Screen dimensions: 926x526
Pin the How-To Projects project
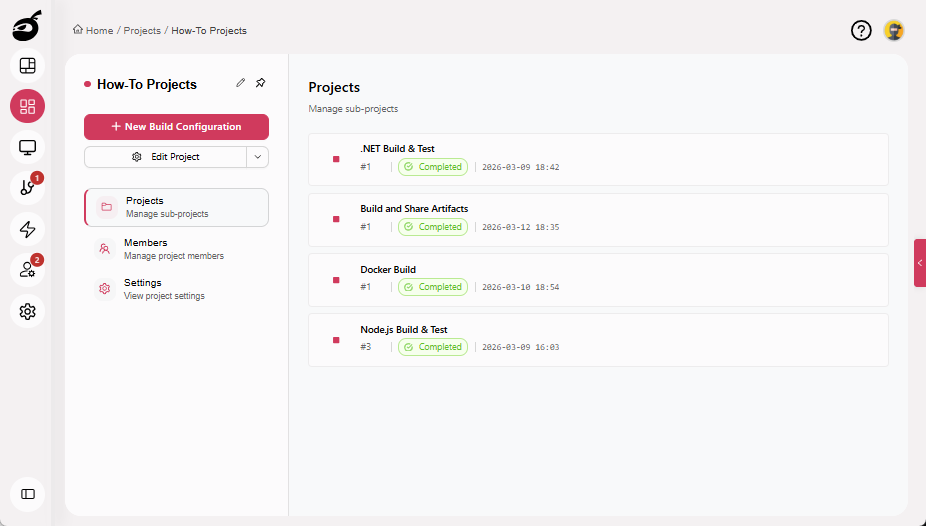(260, 83)
